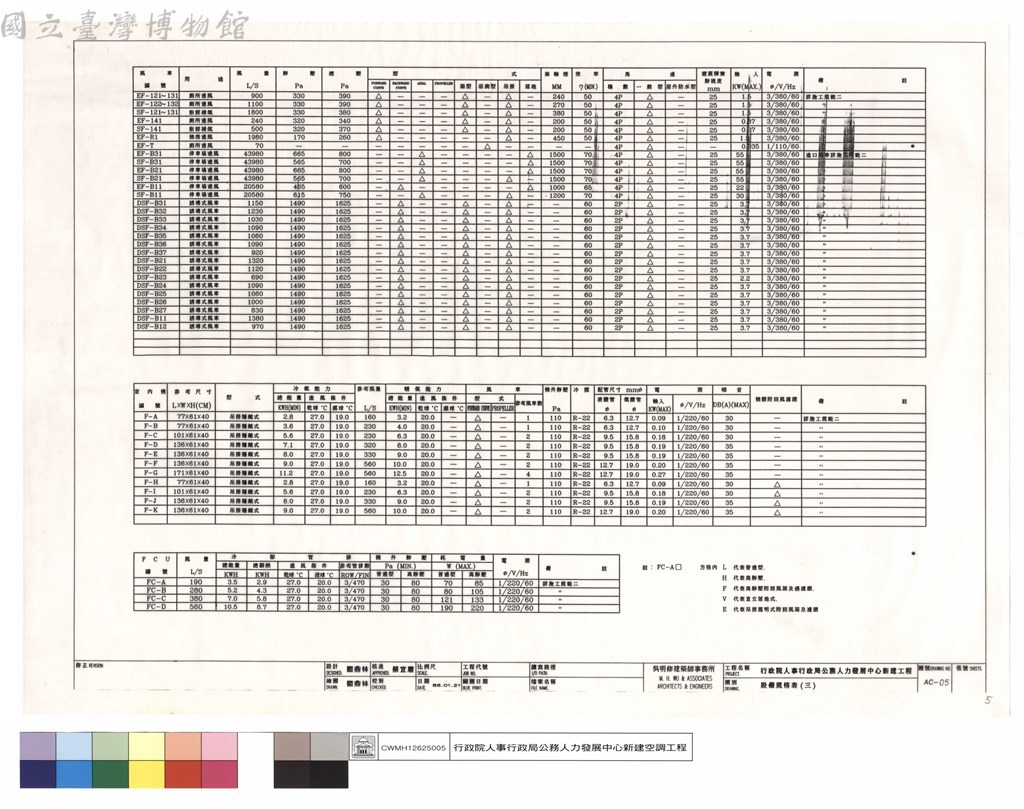
Task: Click the L/S airflow column header
Action: (x=252, y=86)
